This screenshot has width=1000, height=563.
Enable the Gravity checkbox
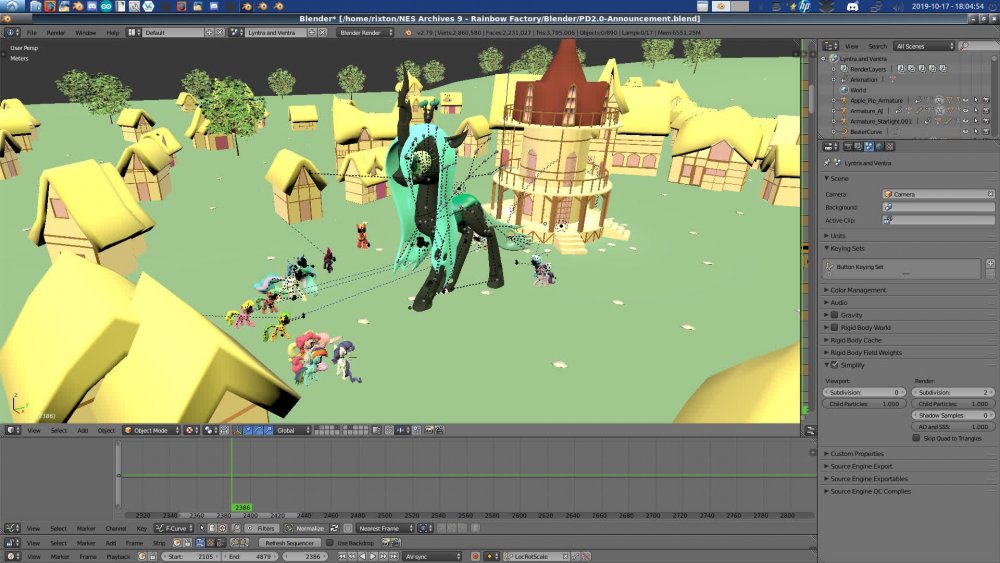(x=834, y=315)
